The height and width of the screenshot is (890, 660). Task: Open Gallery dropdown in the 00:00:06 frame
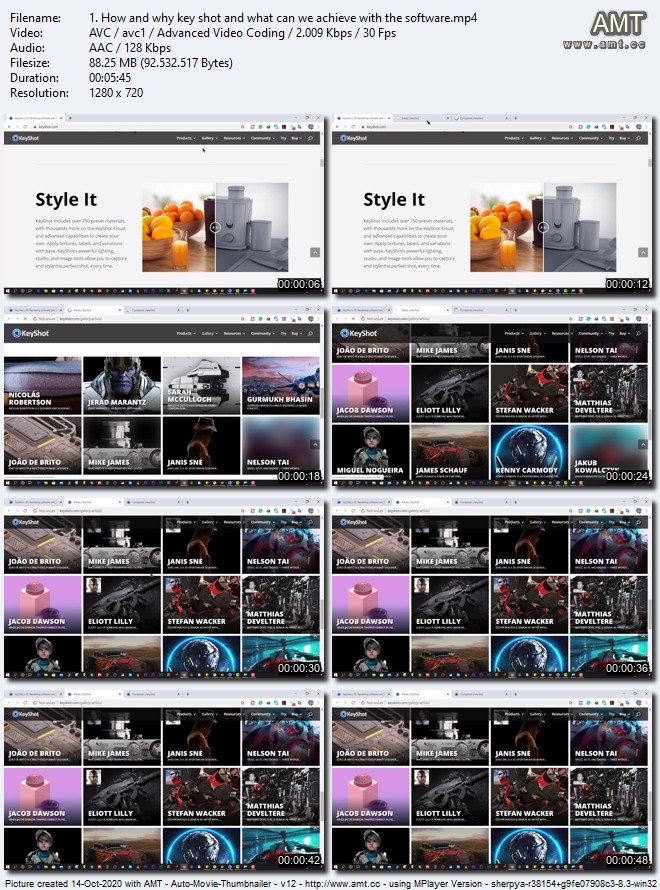point(209,138)
